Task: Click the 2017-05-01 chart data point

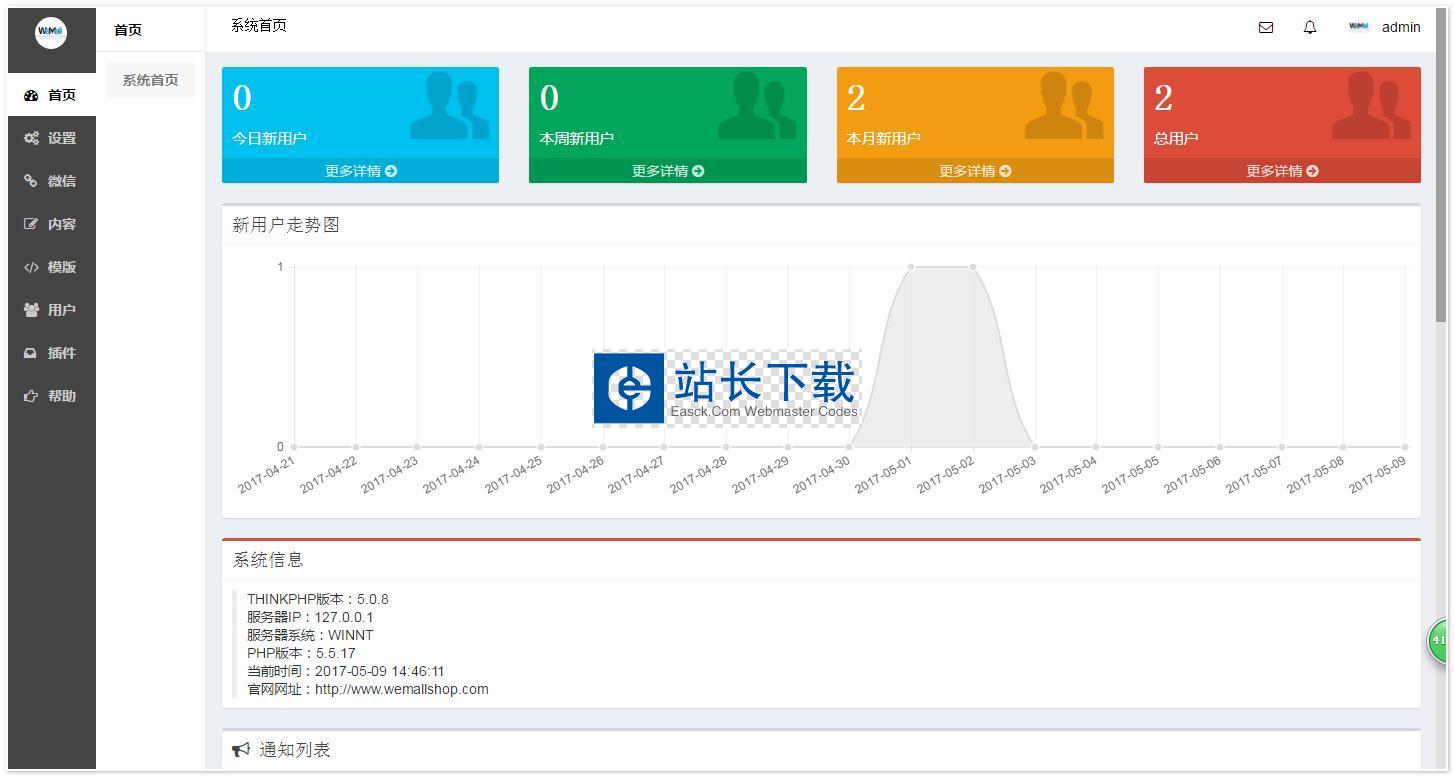Action: click(911, 267)
